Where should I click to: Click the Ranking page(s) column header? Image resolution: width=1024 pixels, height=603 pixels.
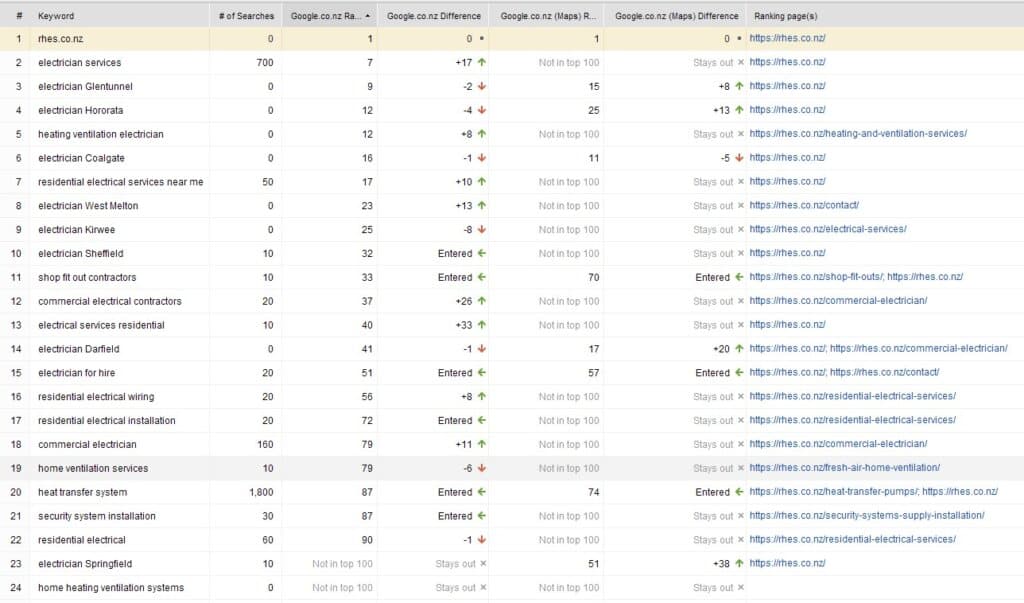coord(786,16)
